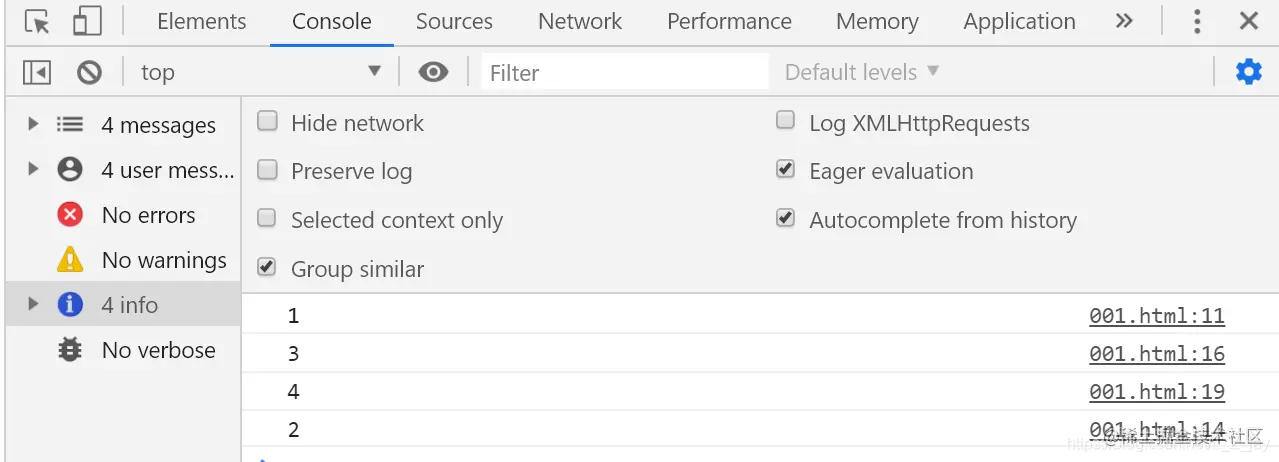Screen dimensions: 1279x462
Task: Clear console with the ban icon
Action: pyautogui.click(x=90, y=72)
